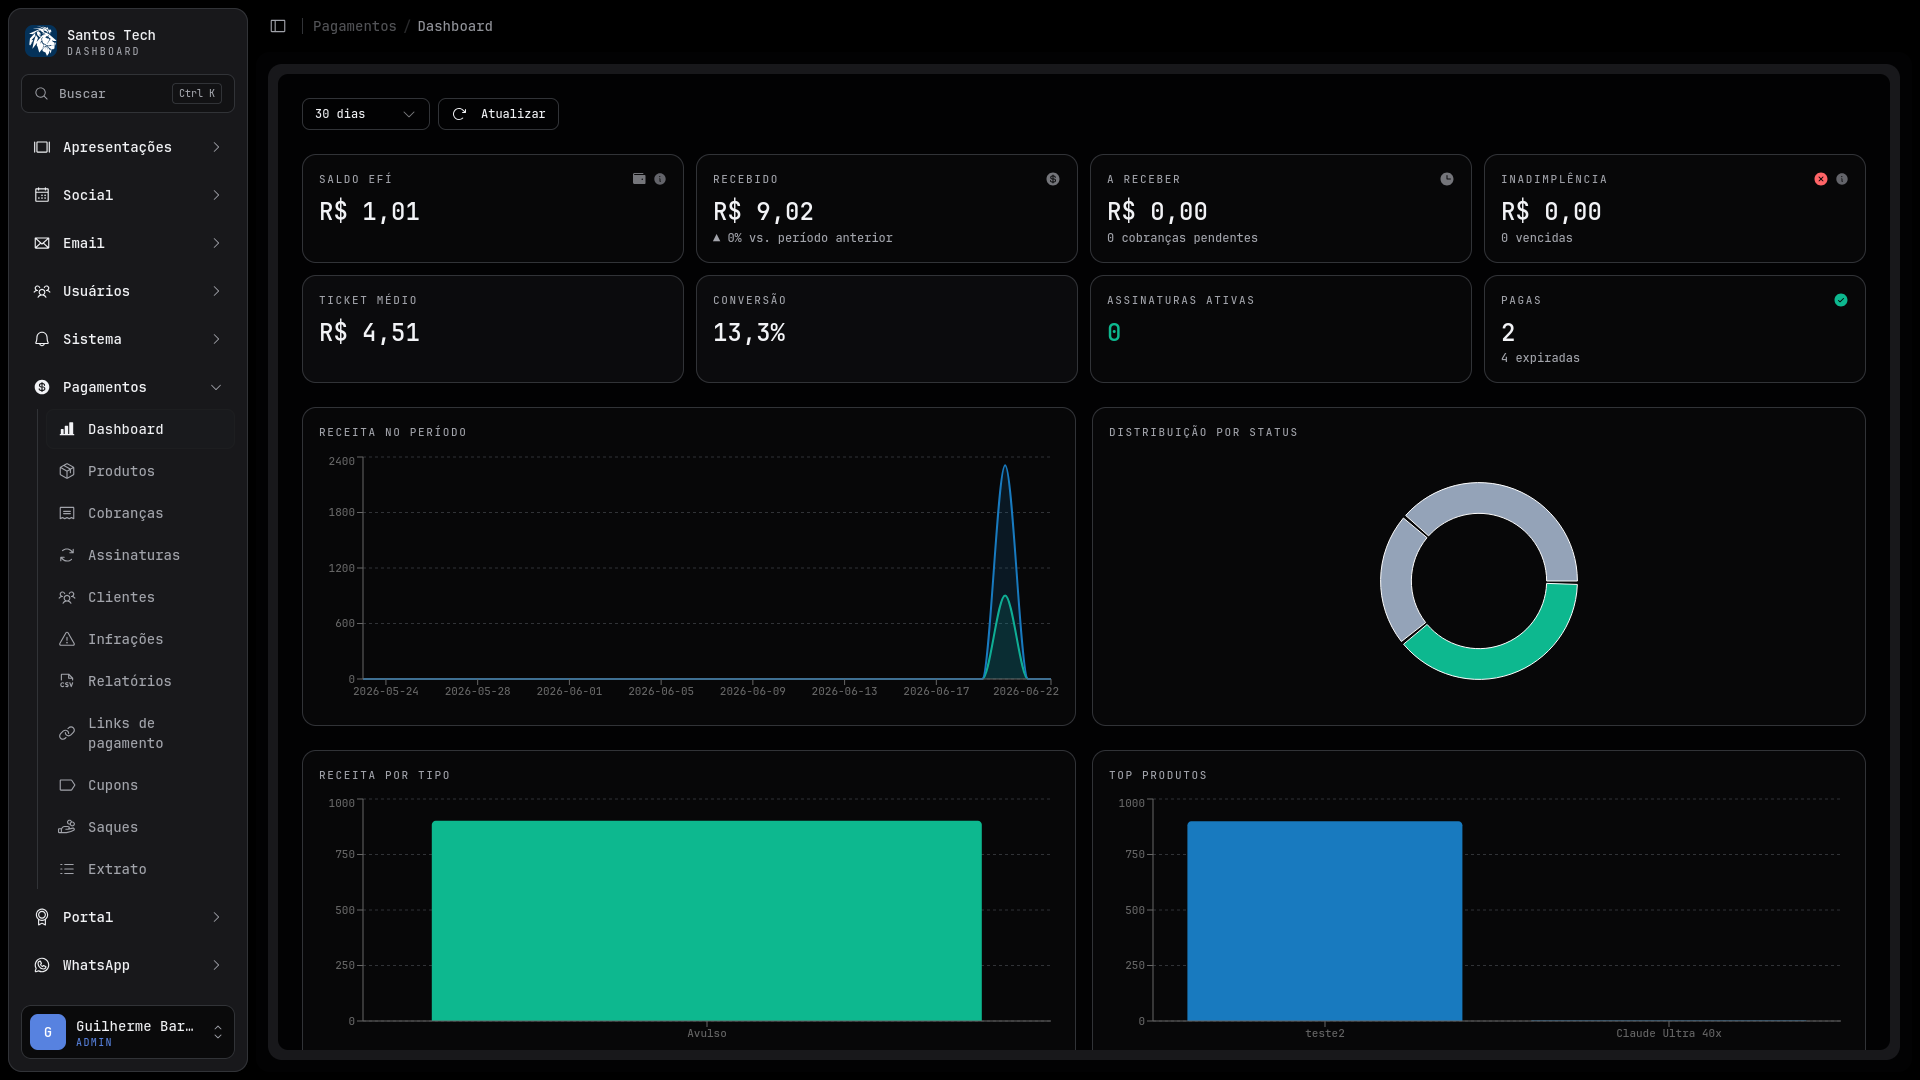Collapse the Pagamentos section chevron
1920x1080 pixels.
pyautogui.click(x=216, y=387)
